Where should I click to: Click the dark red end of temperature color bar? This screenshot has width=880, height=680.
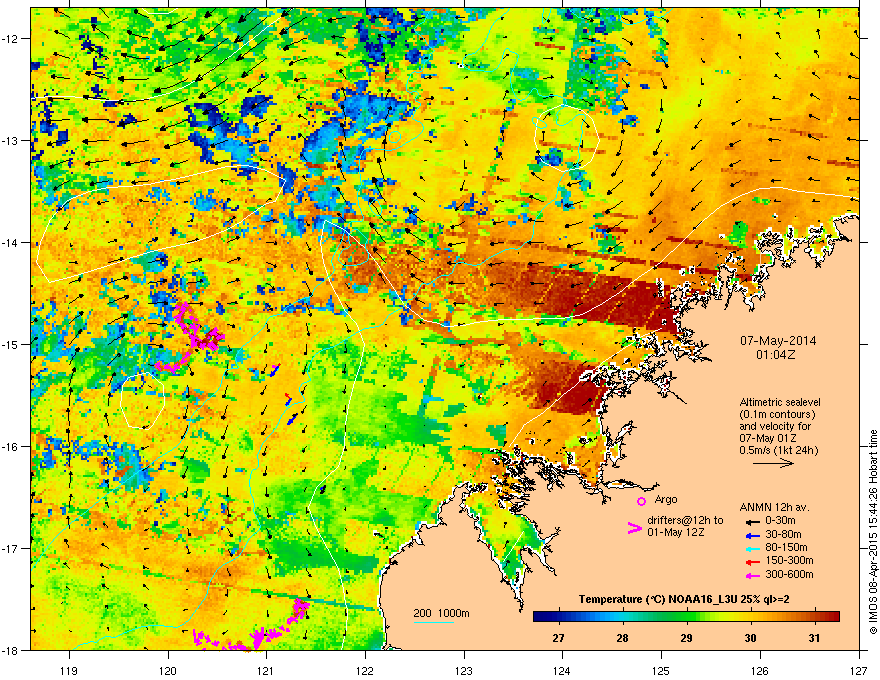(x=835, y=616)
